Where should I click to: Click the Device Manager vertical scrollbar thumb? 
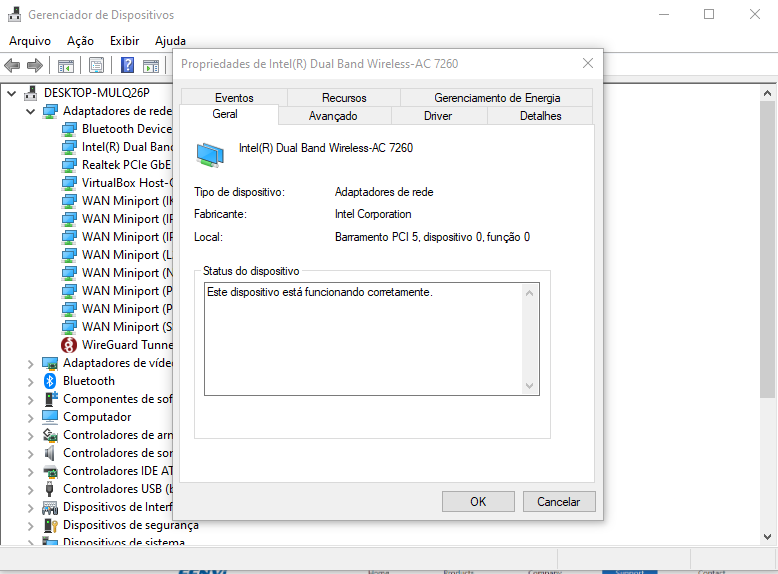(767, 249)
